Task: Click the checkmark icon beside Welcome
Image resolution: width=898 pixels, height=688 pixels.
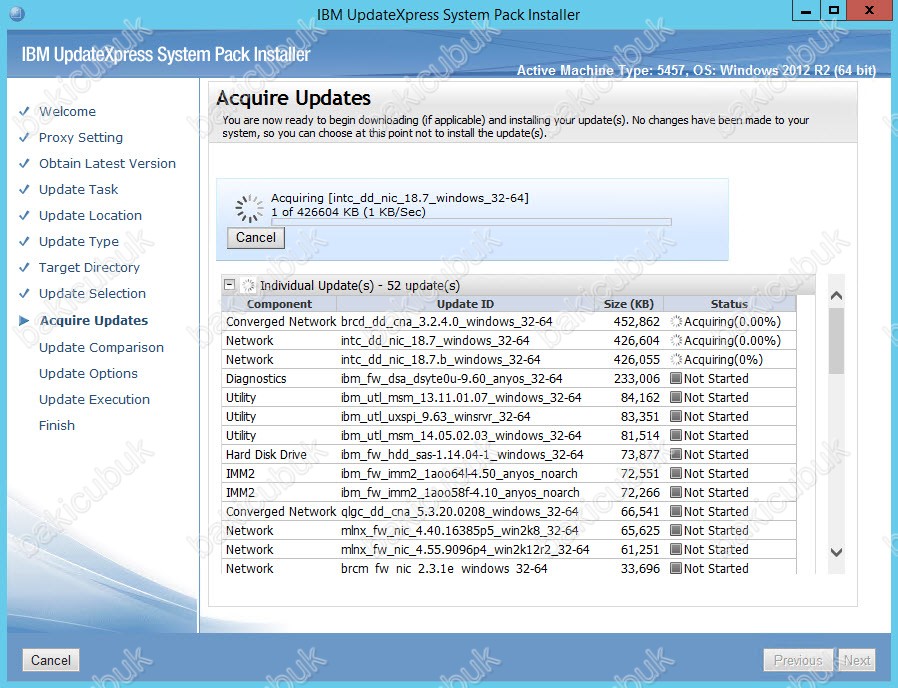Action: pyautogui.click(x=24, y=111)
